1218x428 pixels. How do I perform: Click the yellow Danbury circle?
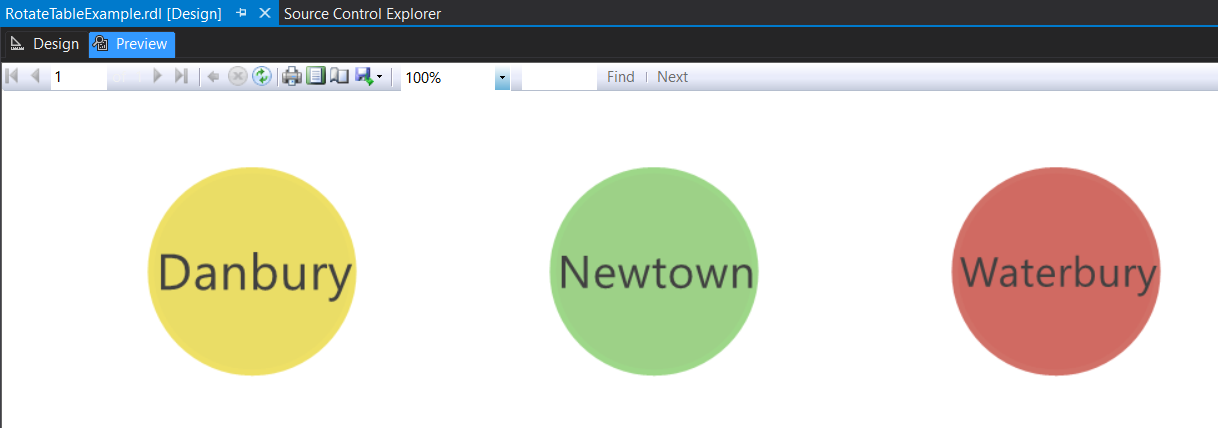click(251, 271)
